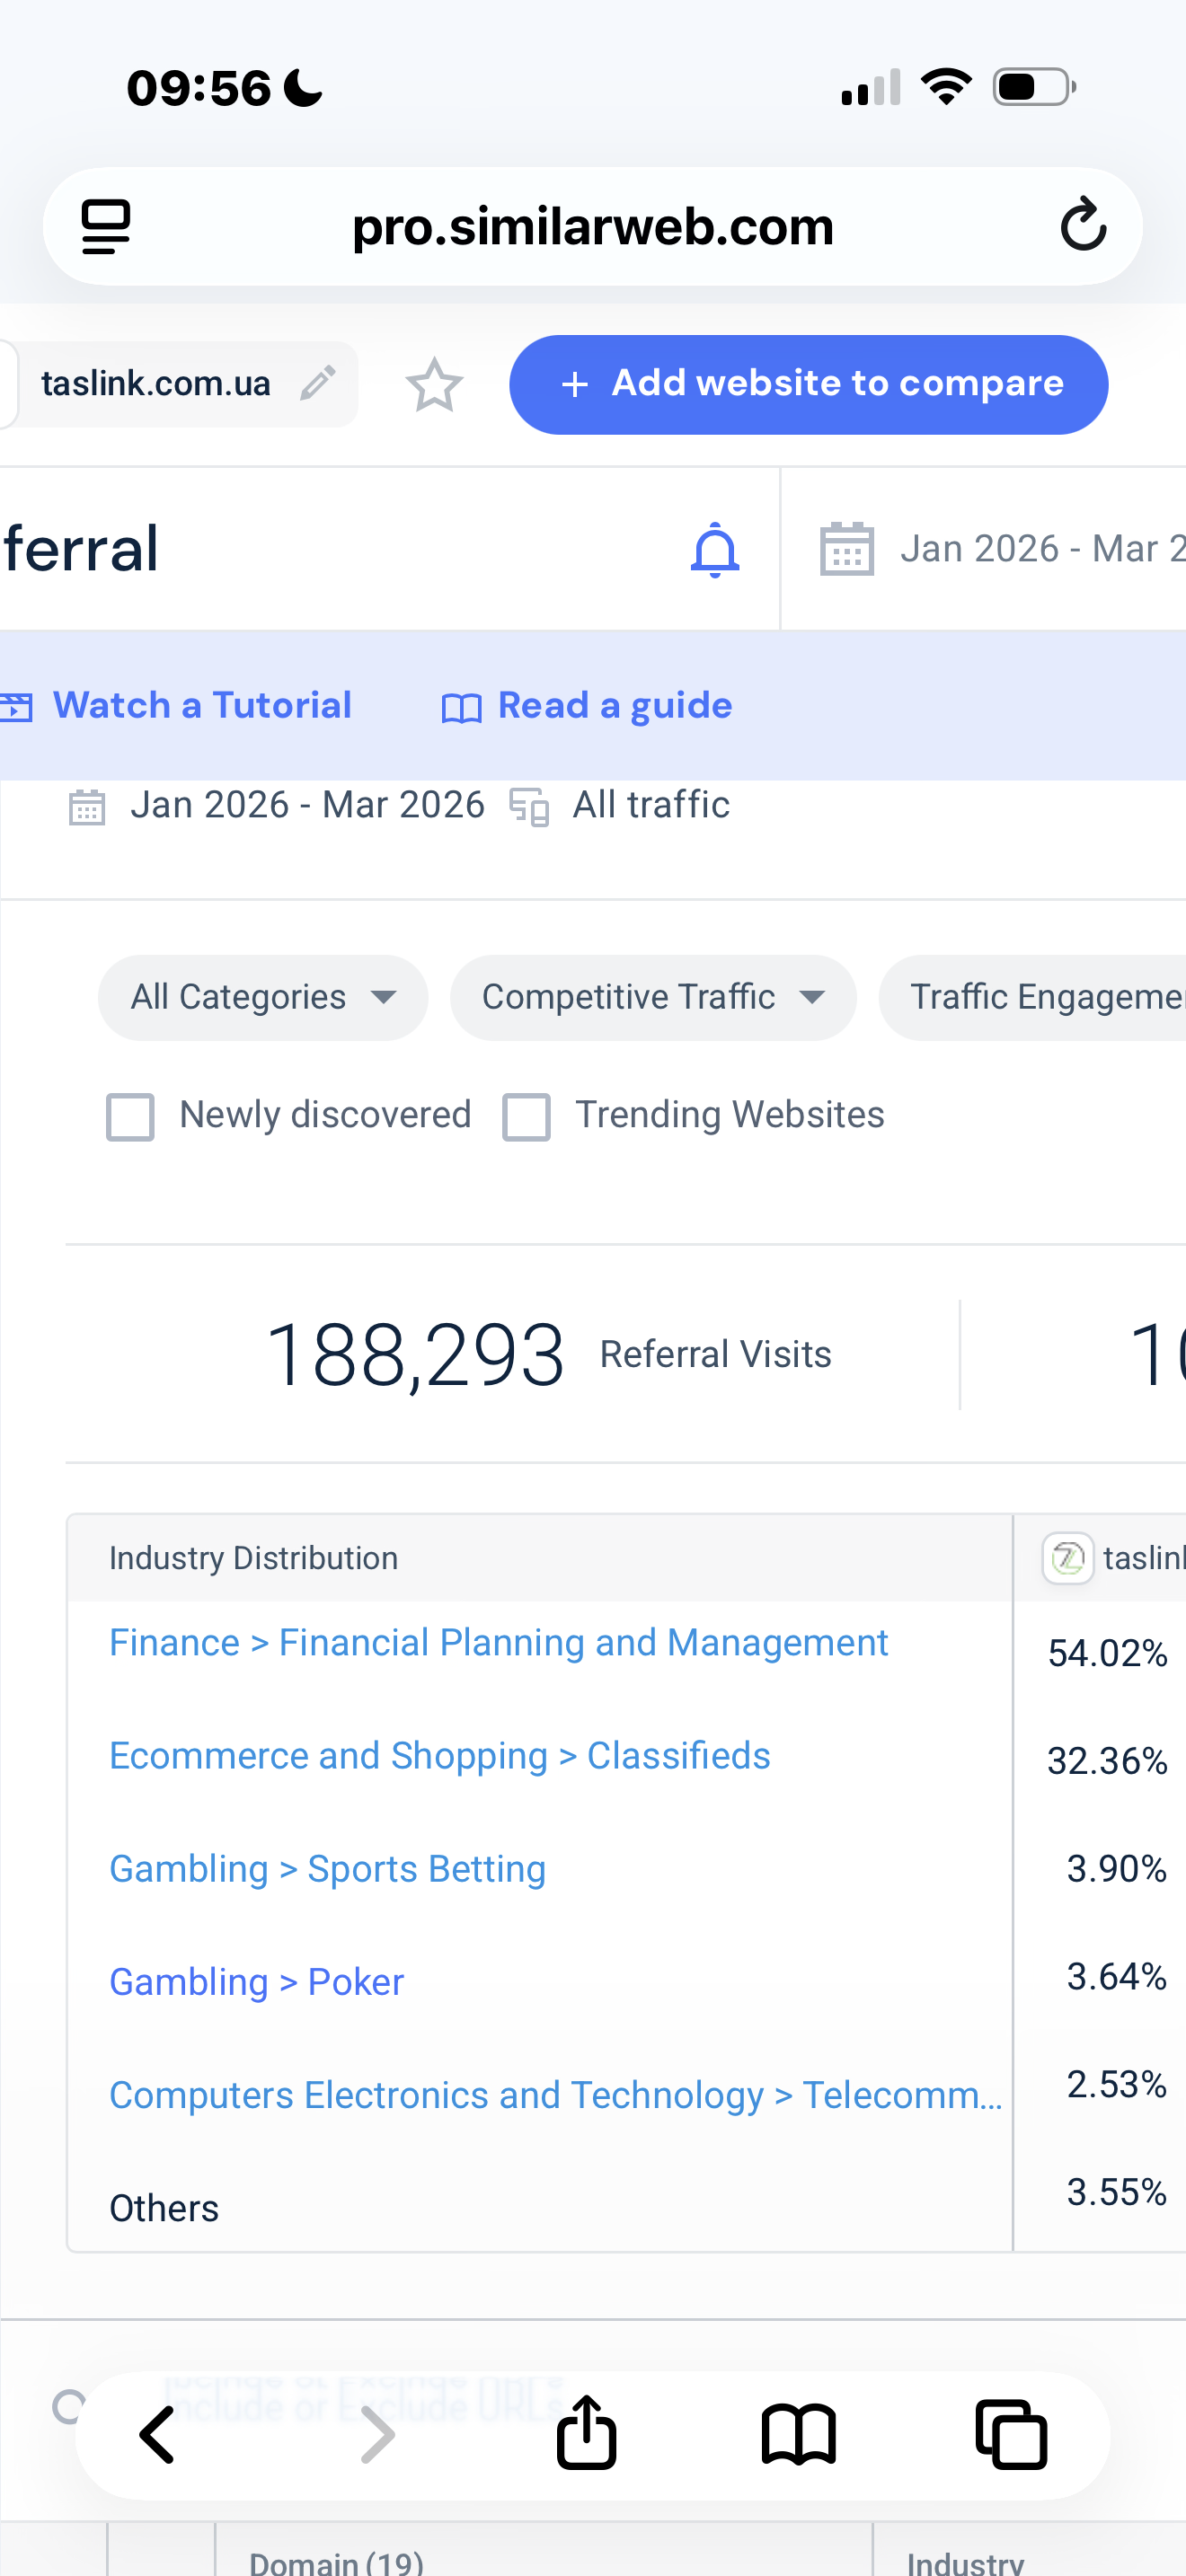Screen dimensions: 1186x2576
Task: Go back with the browser back arrow
Action: pos(157,2434)
